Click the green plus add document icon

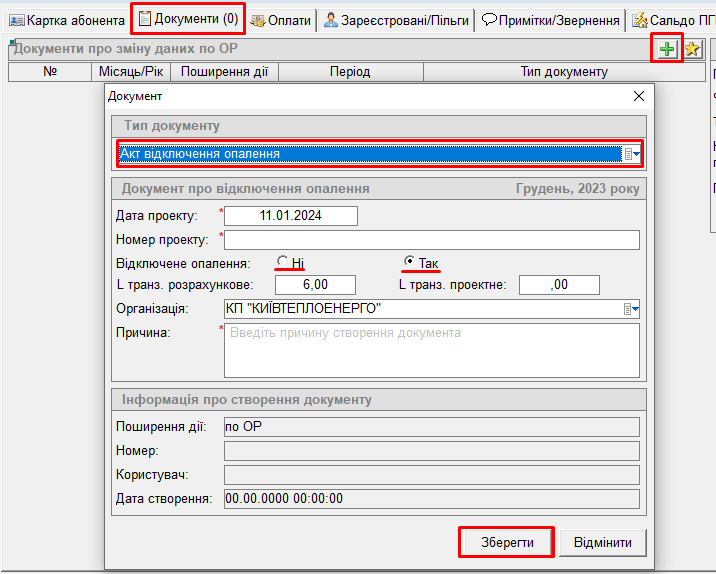coord(667,49)
